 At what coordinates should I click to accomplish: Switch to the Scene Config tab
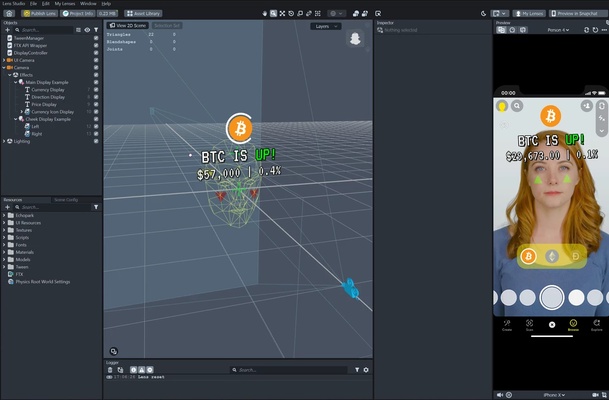(x=66, y=200)
